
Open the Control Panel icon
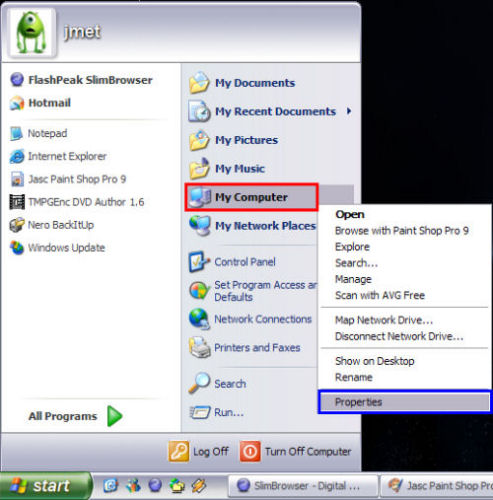[x=199, y=262]
